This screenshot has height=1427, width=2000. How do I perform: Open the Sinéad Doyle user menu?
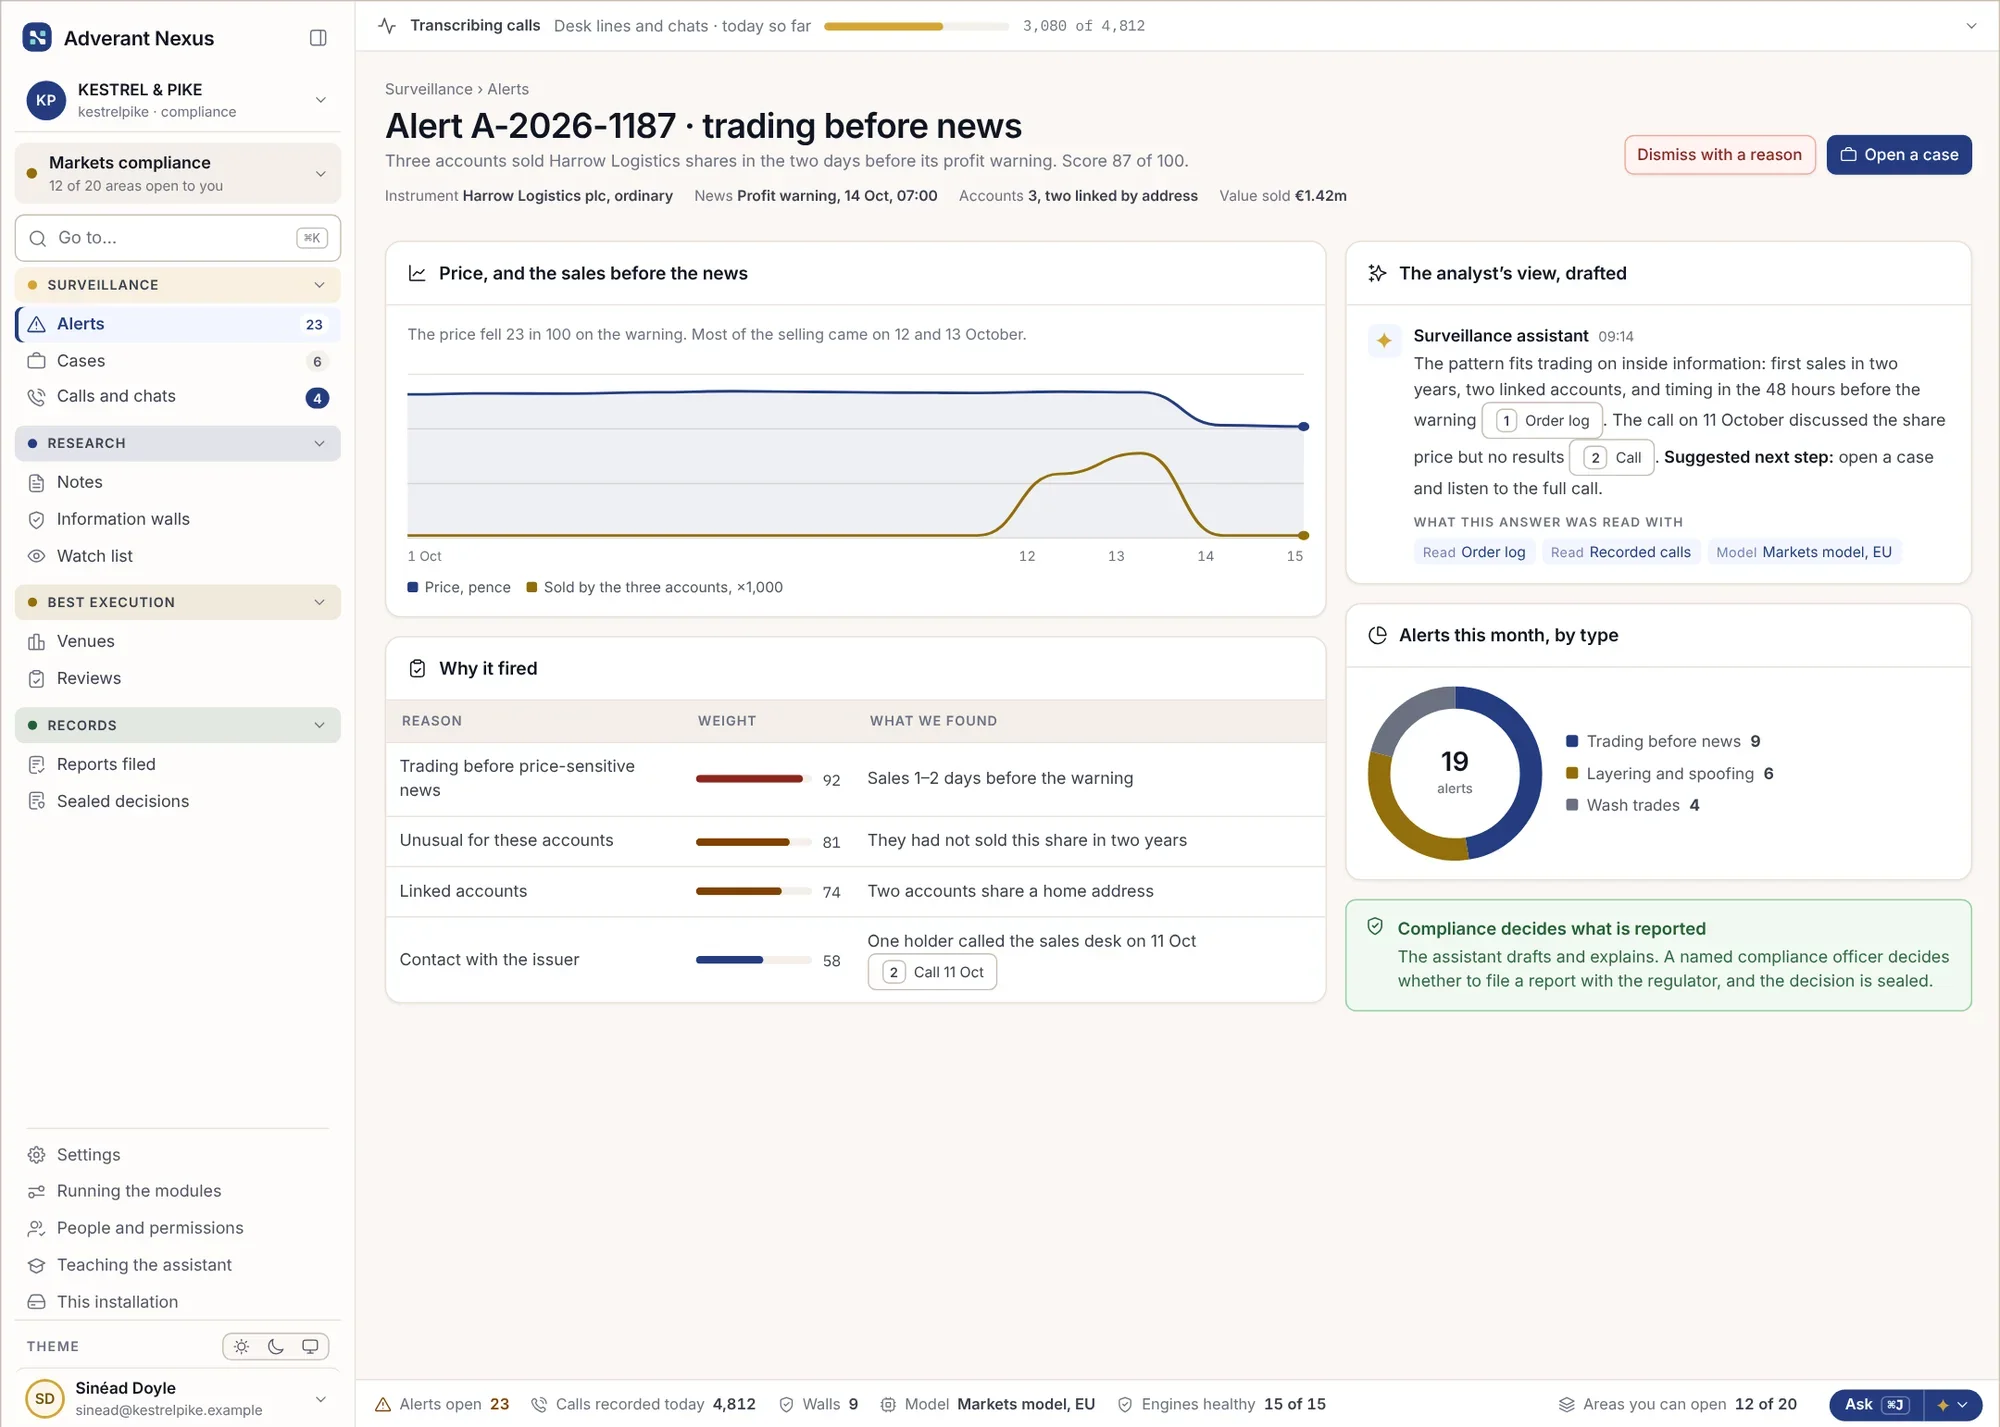pyautogui.click(x=178, y=1399)
